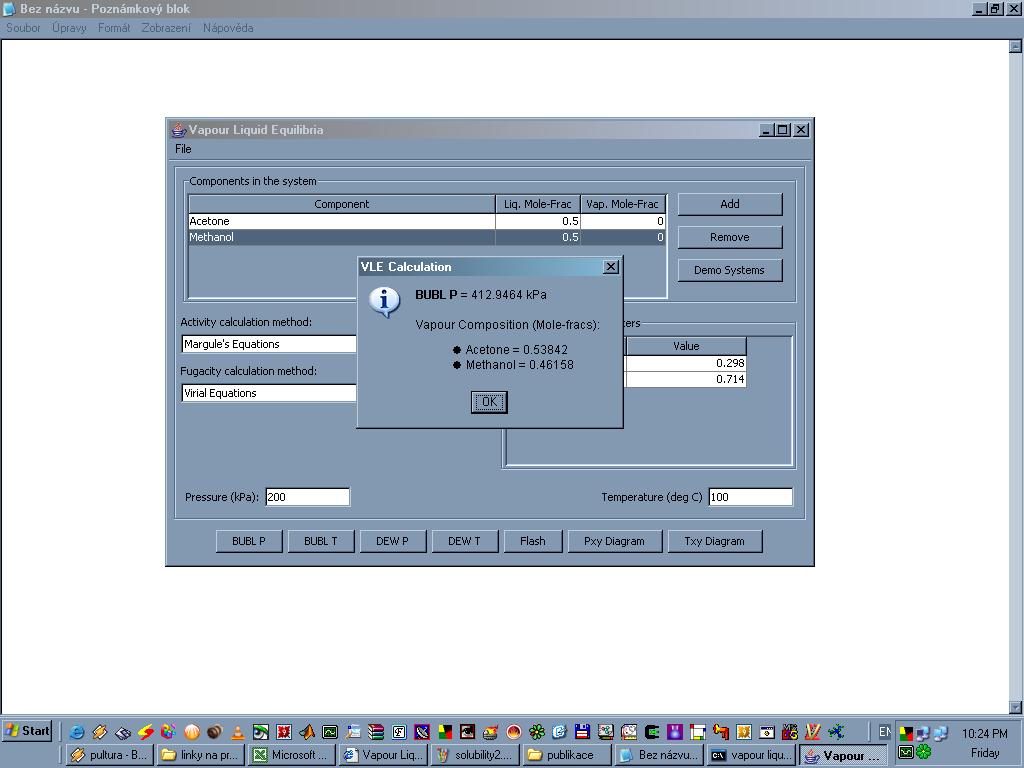The width and height of the screenshot is (1024, 768).
Task: Close the VLE Calculation dialog with X
Action: coord(611,266)
